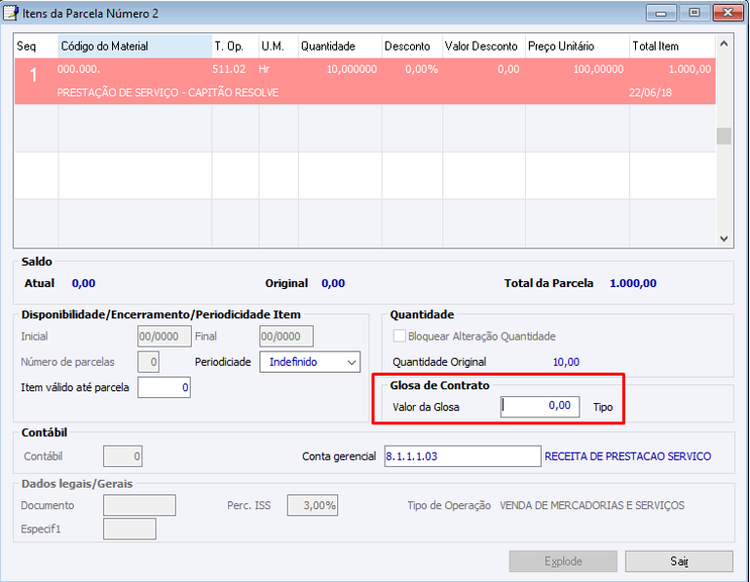Click the Tipo label beside Valor da Glosa
Image resolution: width=750 pixels, height=582 pixels.
(603, 407)
